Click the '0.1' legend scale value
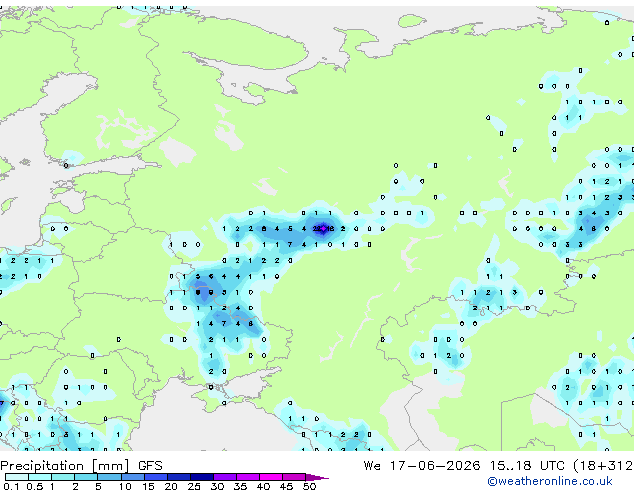This screenshot has height=490, width=634. 11,486
